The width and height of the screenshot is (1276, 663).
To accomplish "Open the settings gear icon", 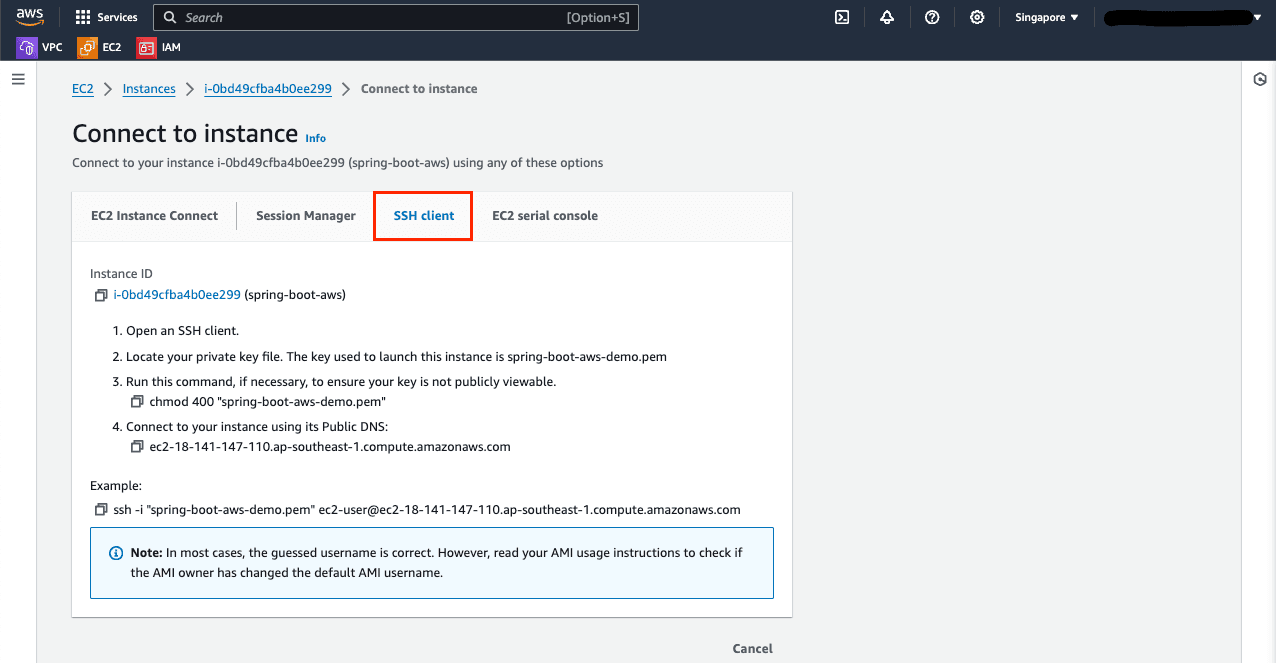I will point(977,17).
